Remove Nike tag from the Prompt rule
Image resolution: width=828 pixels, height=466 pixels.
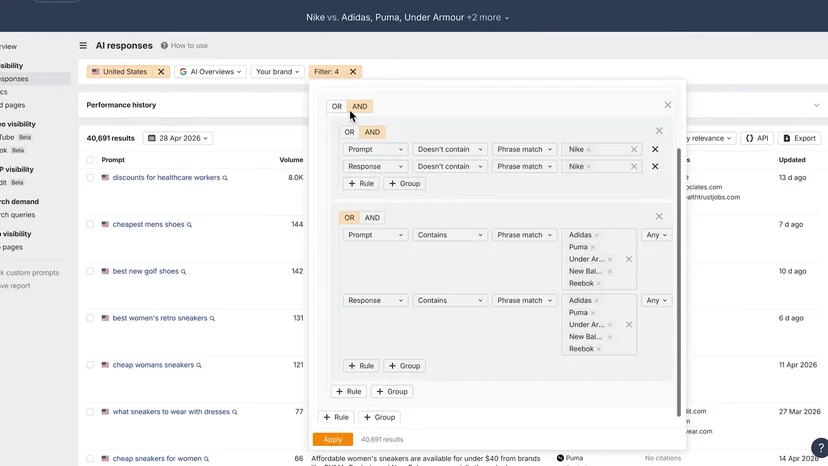coord(589,150)
